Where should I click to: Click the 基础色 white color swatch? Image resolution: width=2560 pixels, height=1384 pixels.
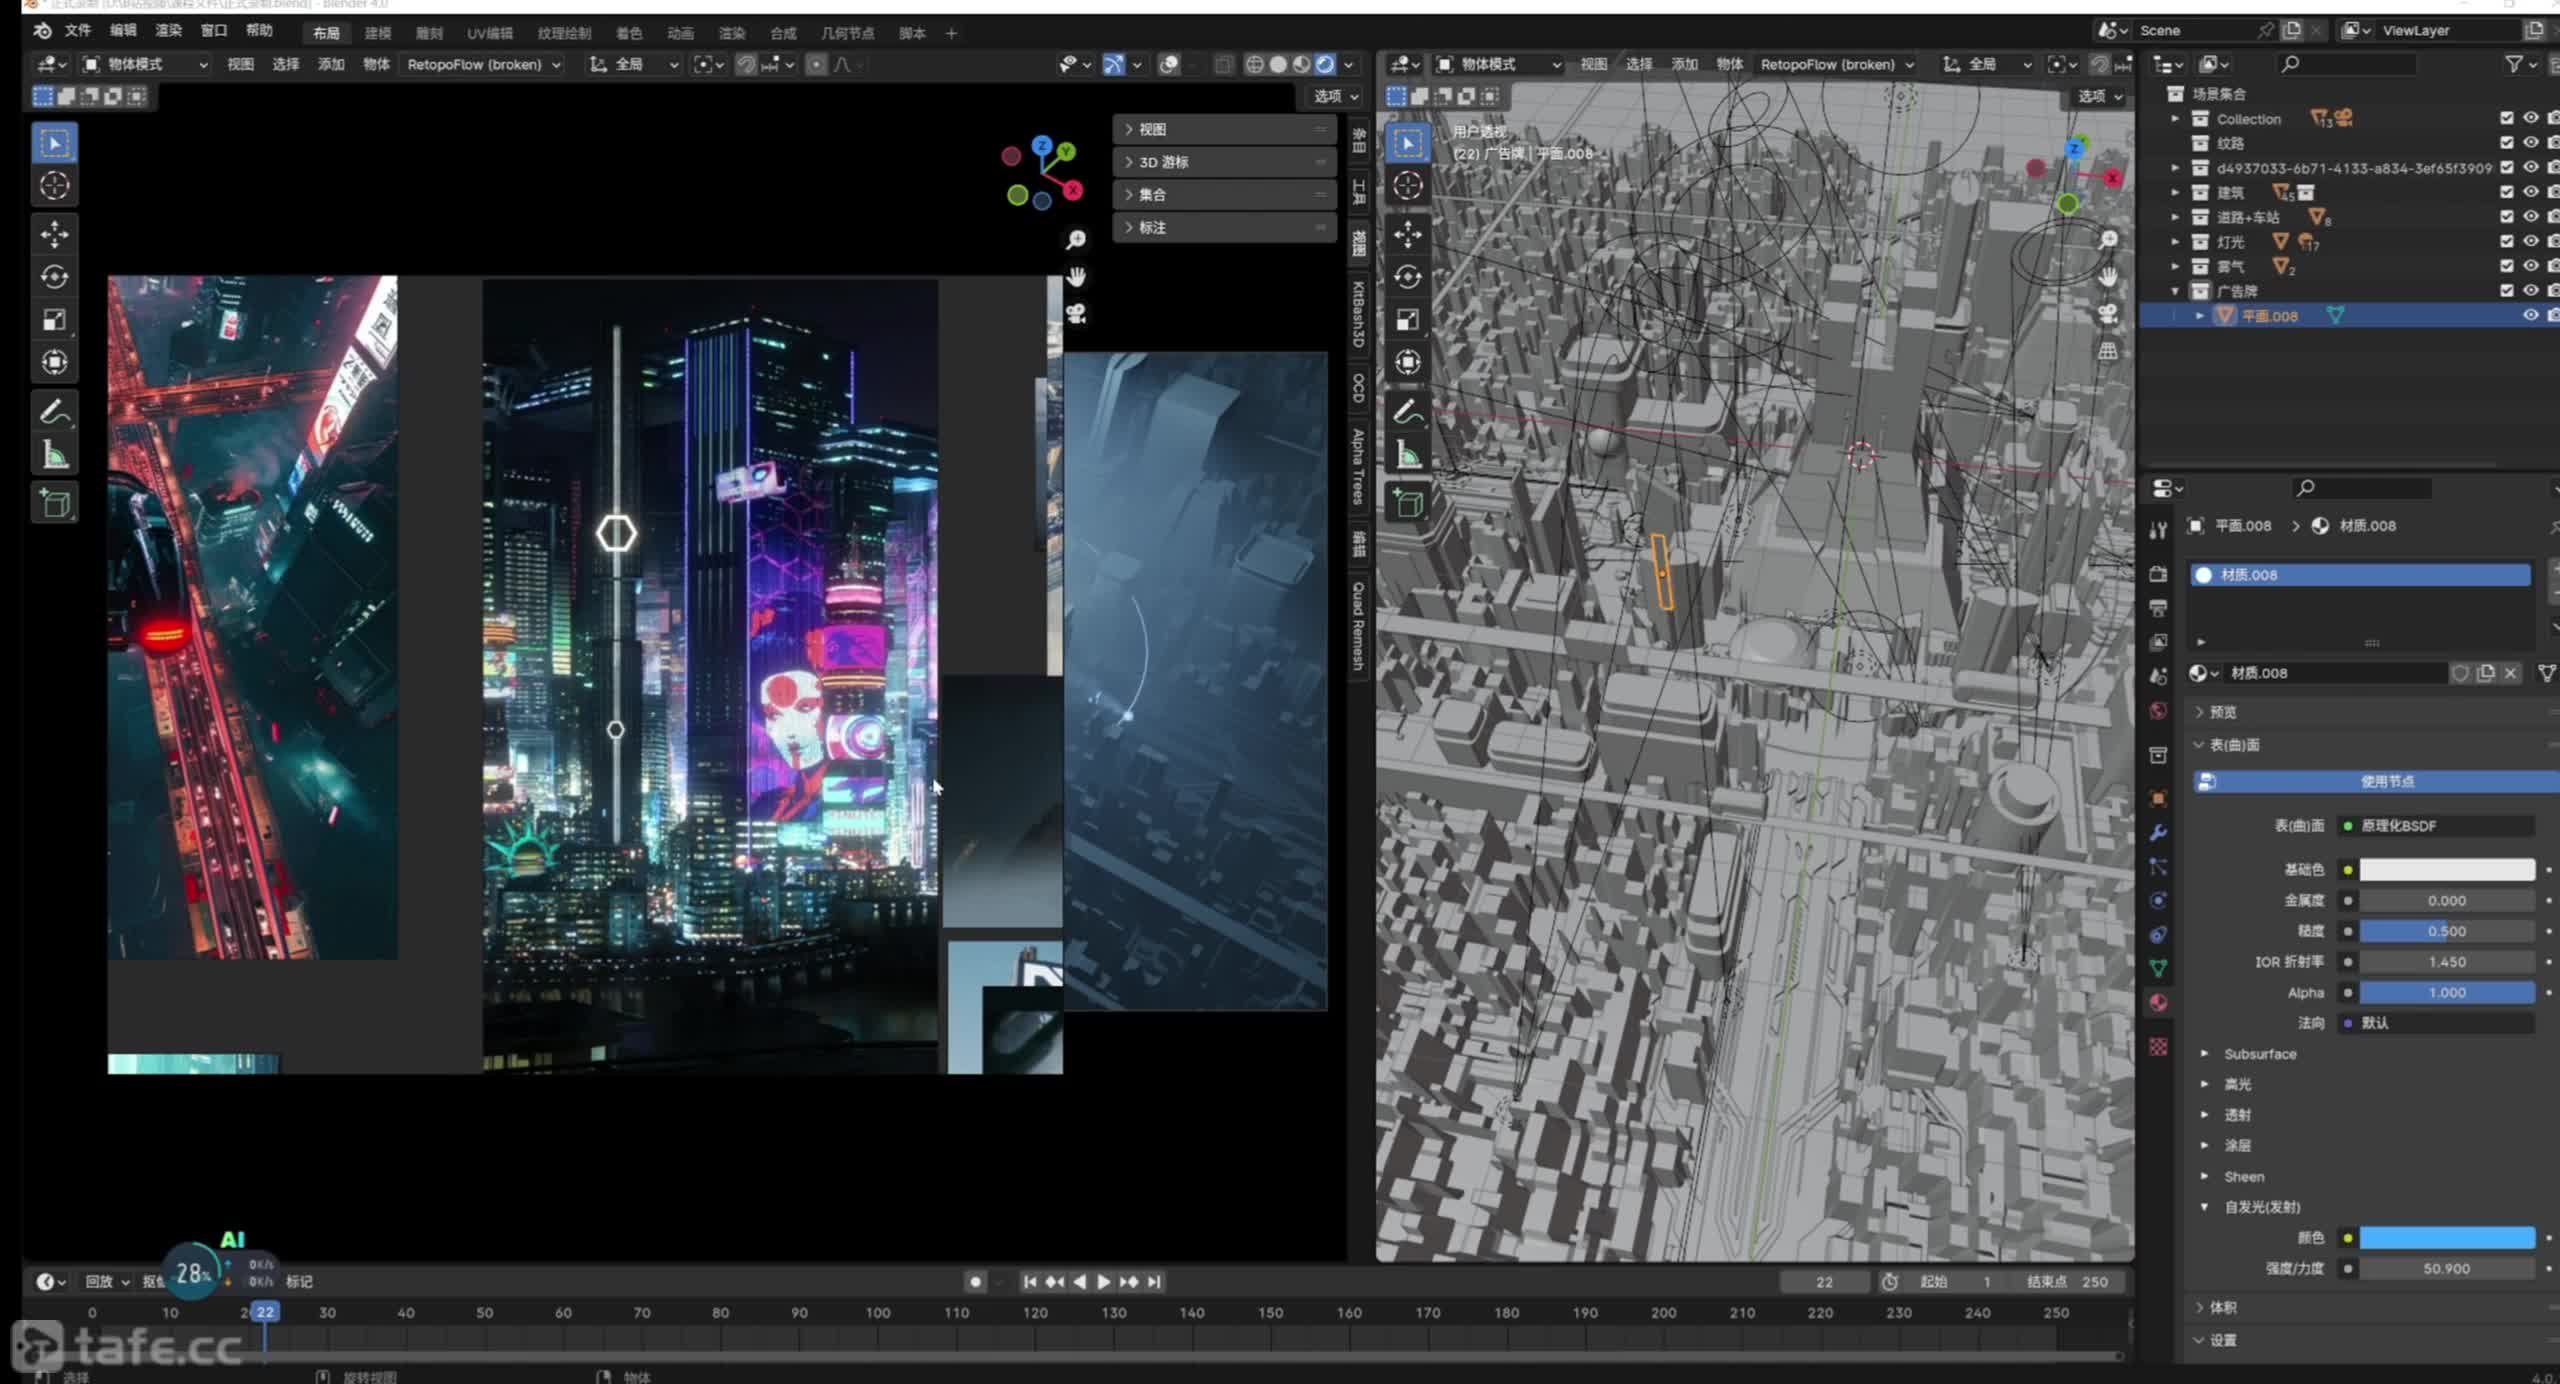[2446, 869]
